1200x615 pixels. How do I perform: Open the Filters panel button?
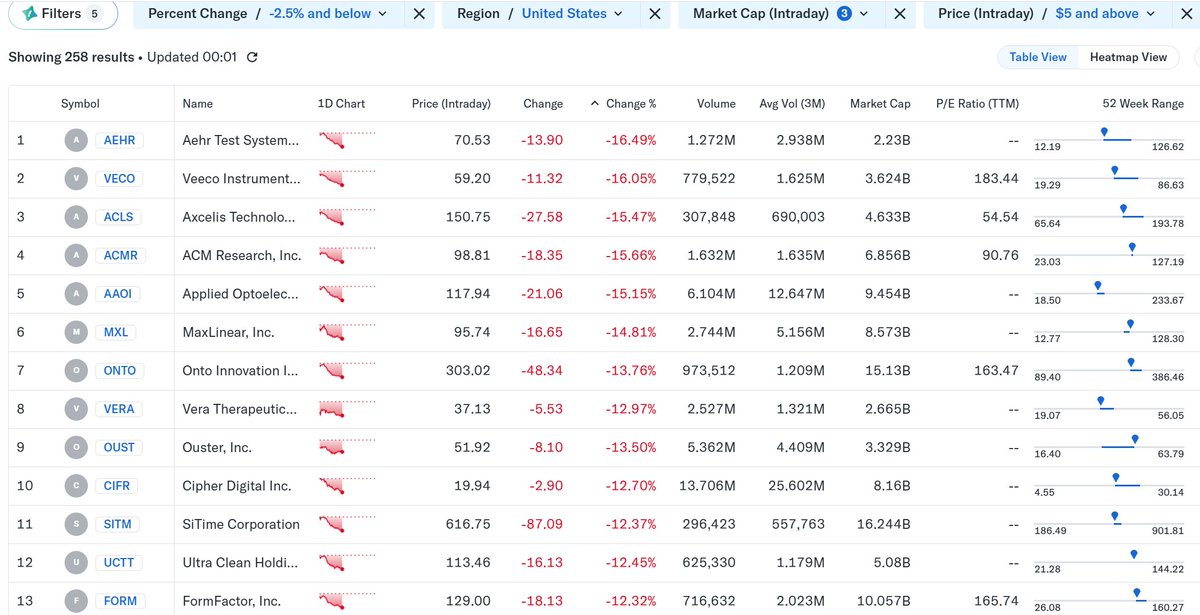[x=63, y=14]
